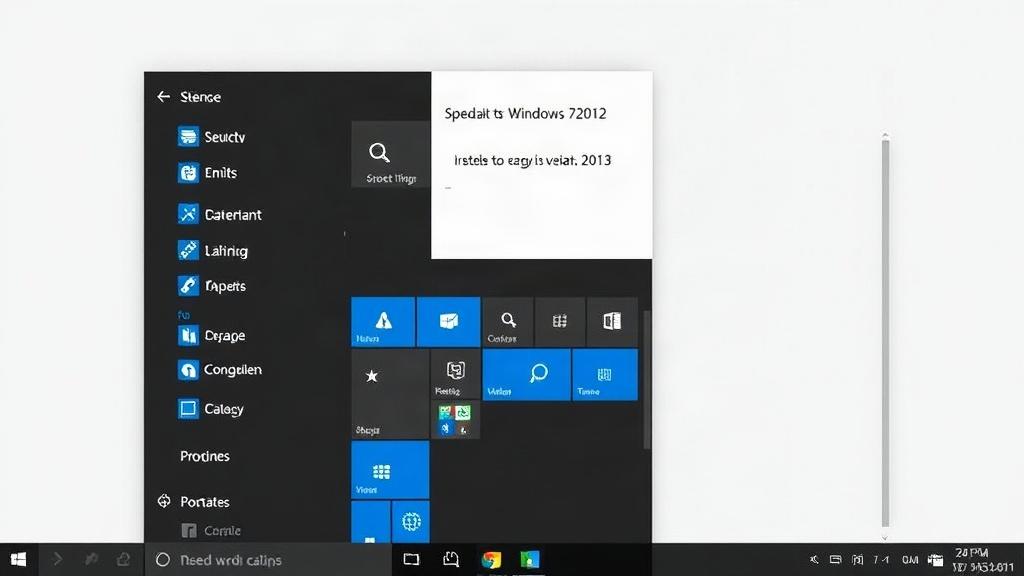Click the down arrow of the right scrollbar
Viewport: 1024px width, 576px height.
point(886,537)
